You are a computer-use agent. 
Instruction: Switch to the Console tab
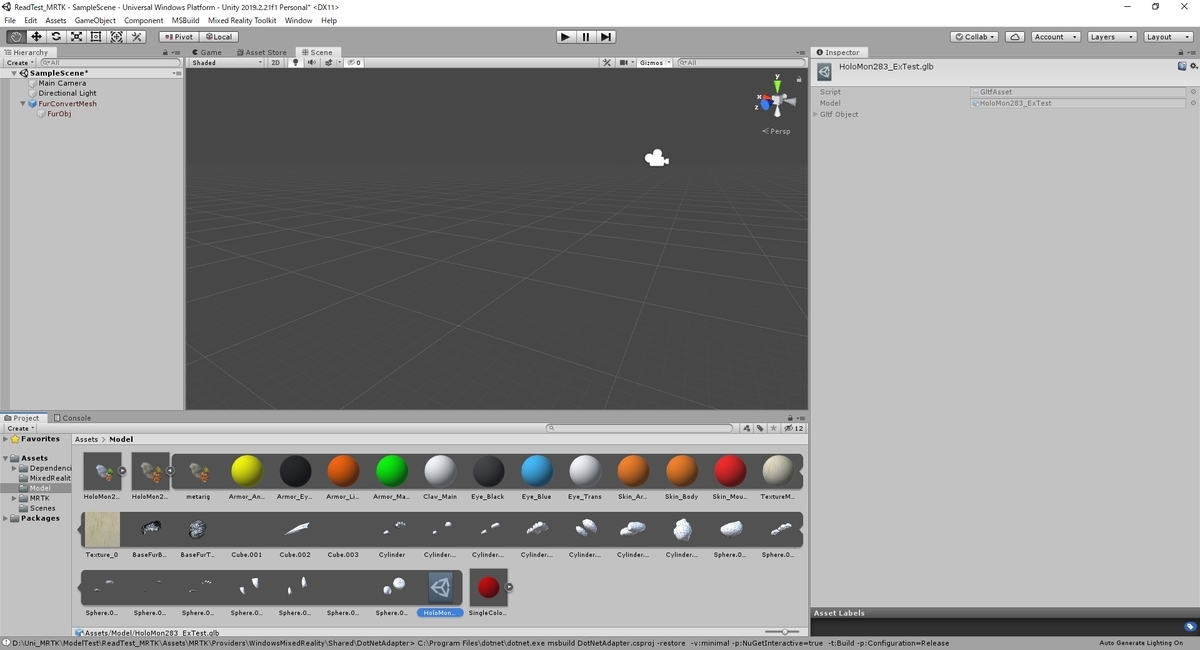point(72,418)
